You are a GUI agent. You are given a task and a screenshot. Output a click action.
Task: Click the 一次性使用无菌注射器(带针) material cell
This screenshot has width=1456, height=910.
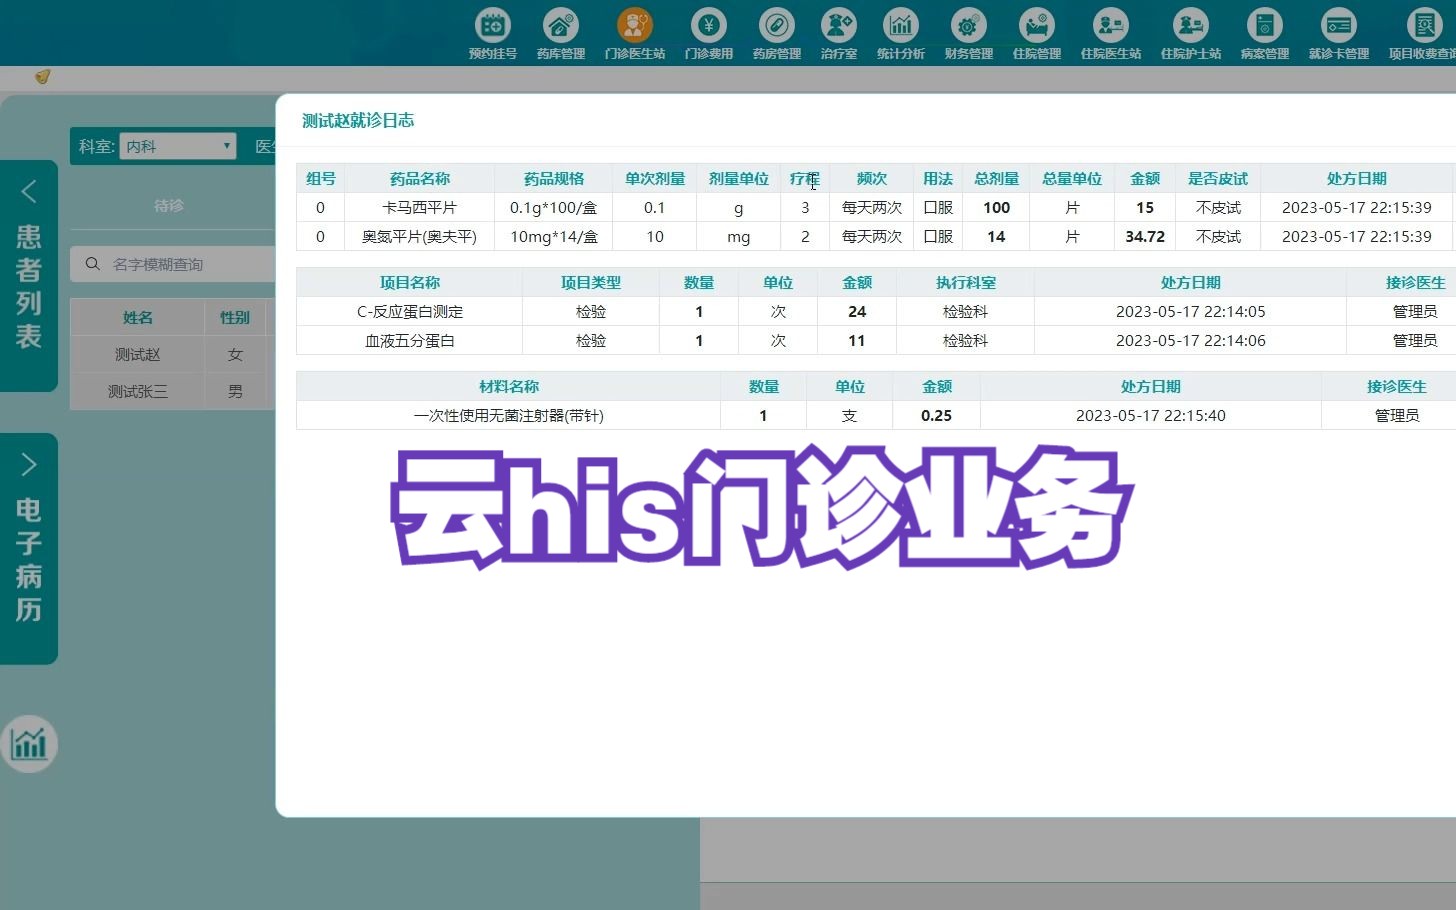[509, 415]
